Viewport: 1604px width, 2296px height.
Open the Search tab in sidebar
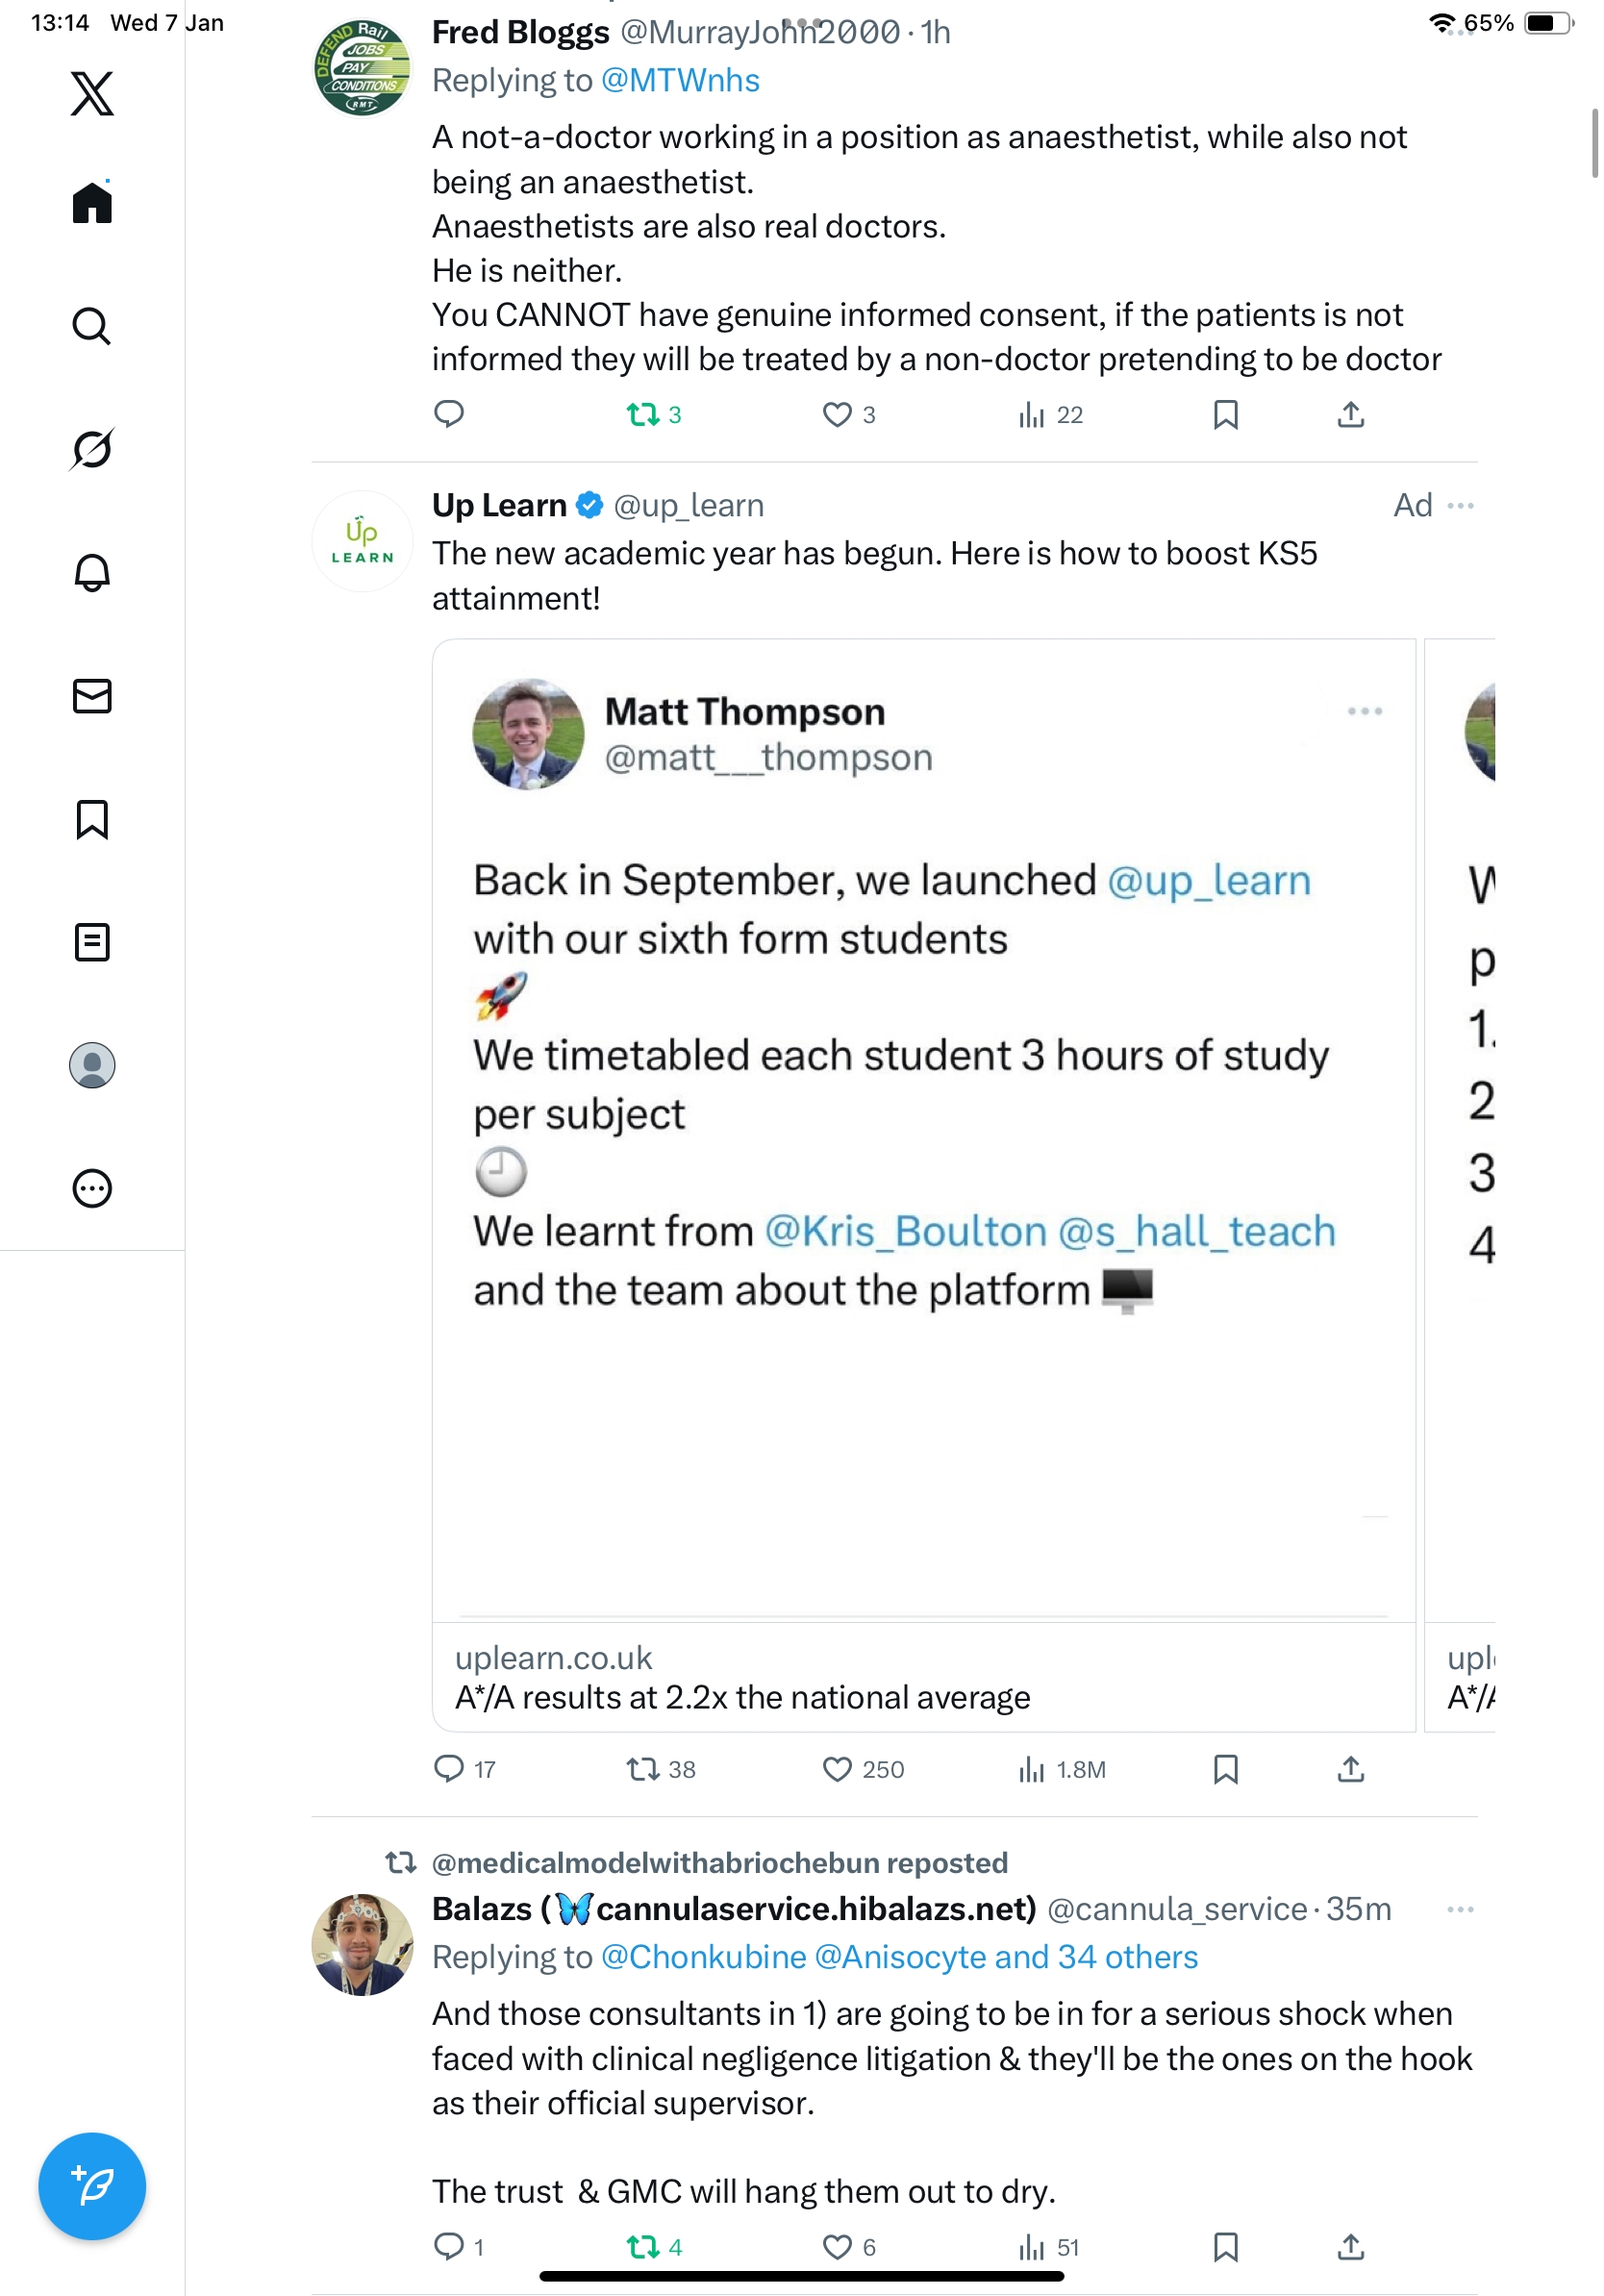click(x=92, y=326)
